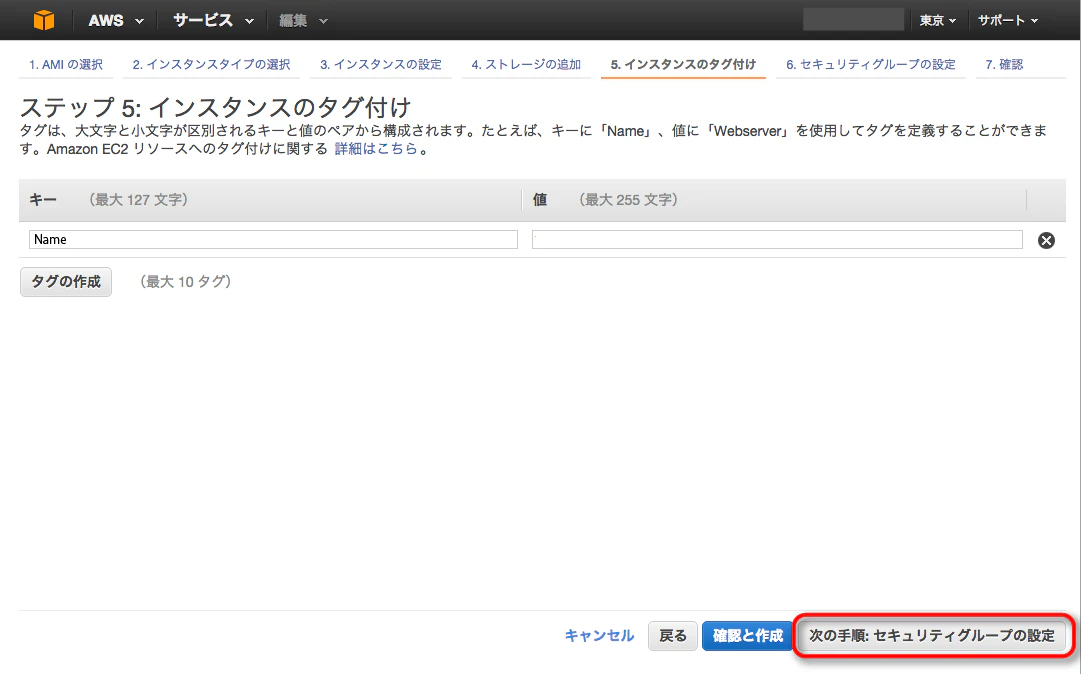The height and width of the screenshot is (674, 1081).
Task: Click the blue 確認と作成 button
Action: coord(748,635)
